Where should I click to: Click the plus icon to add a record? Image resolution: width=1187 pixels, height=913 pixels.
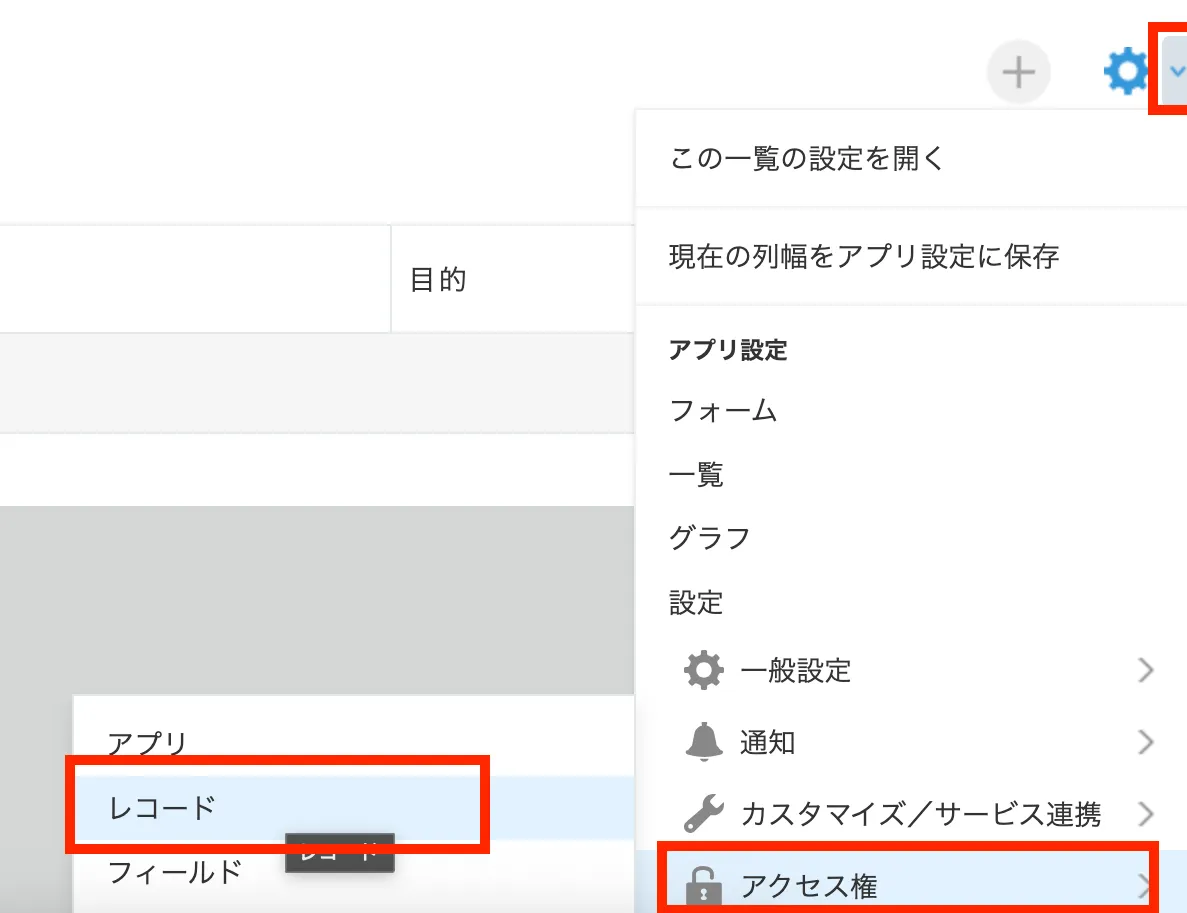[x=1018, y=72]
